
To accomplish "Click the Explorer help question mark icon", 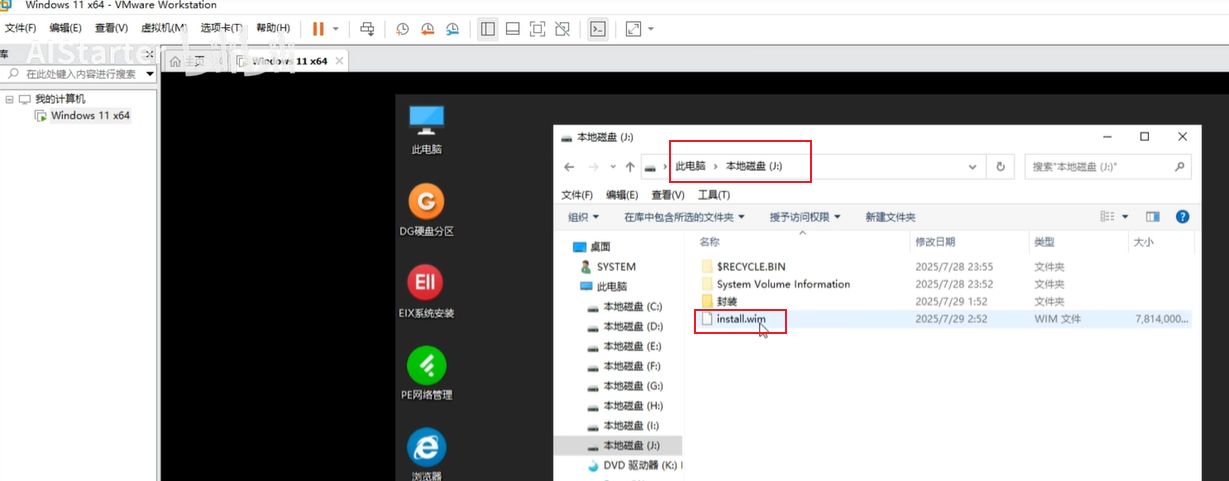I will point(1182,217).
